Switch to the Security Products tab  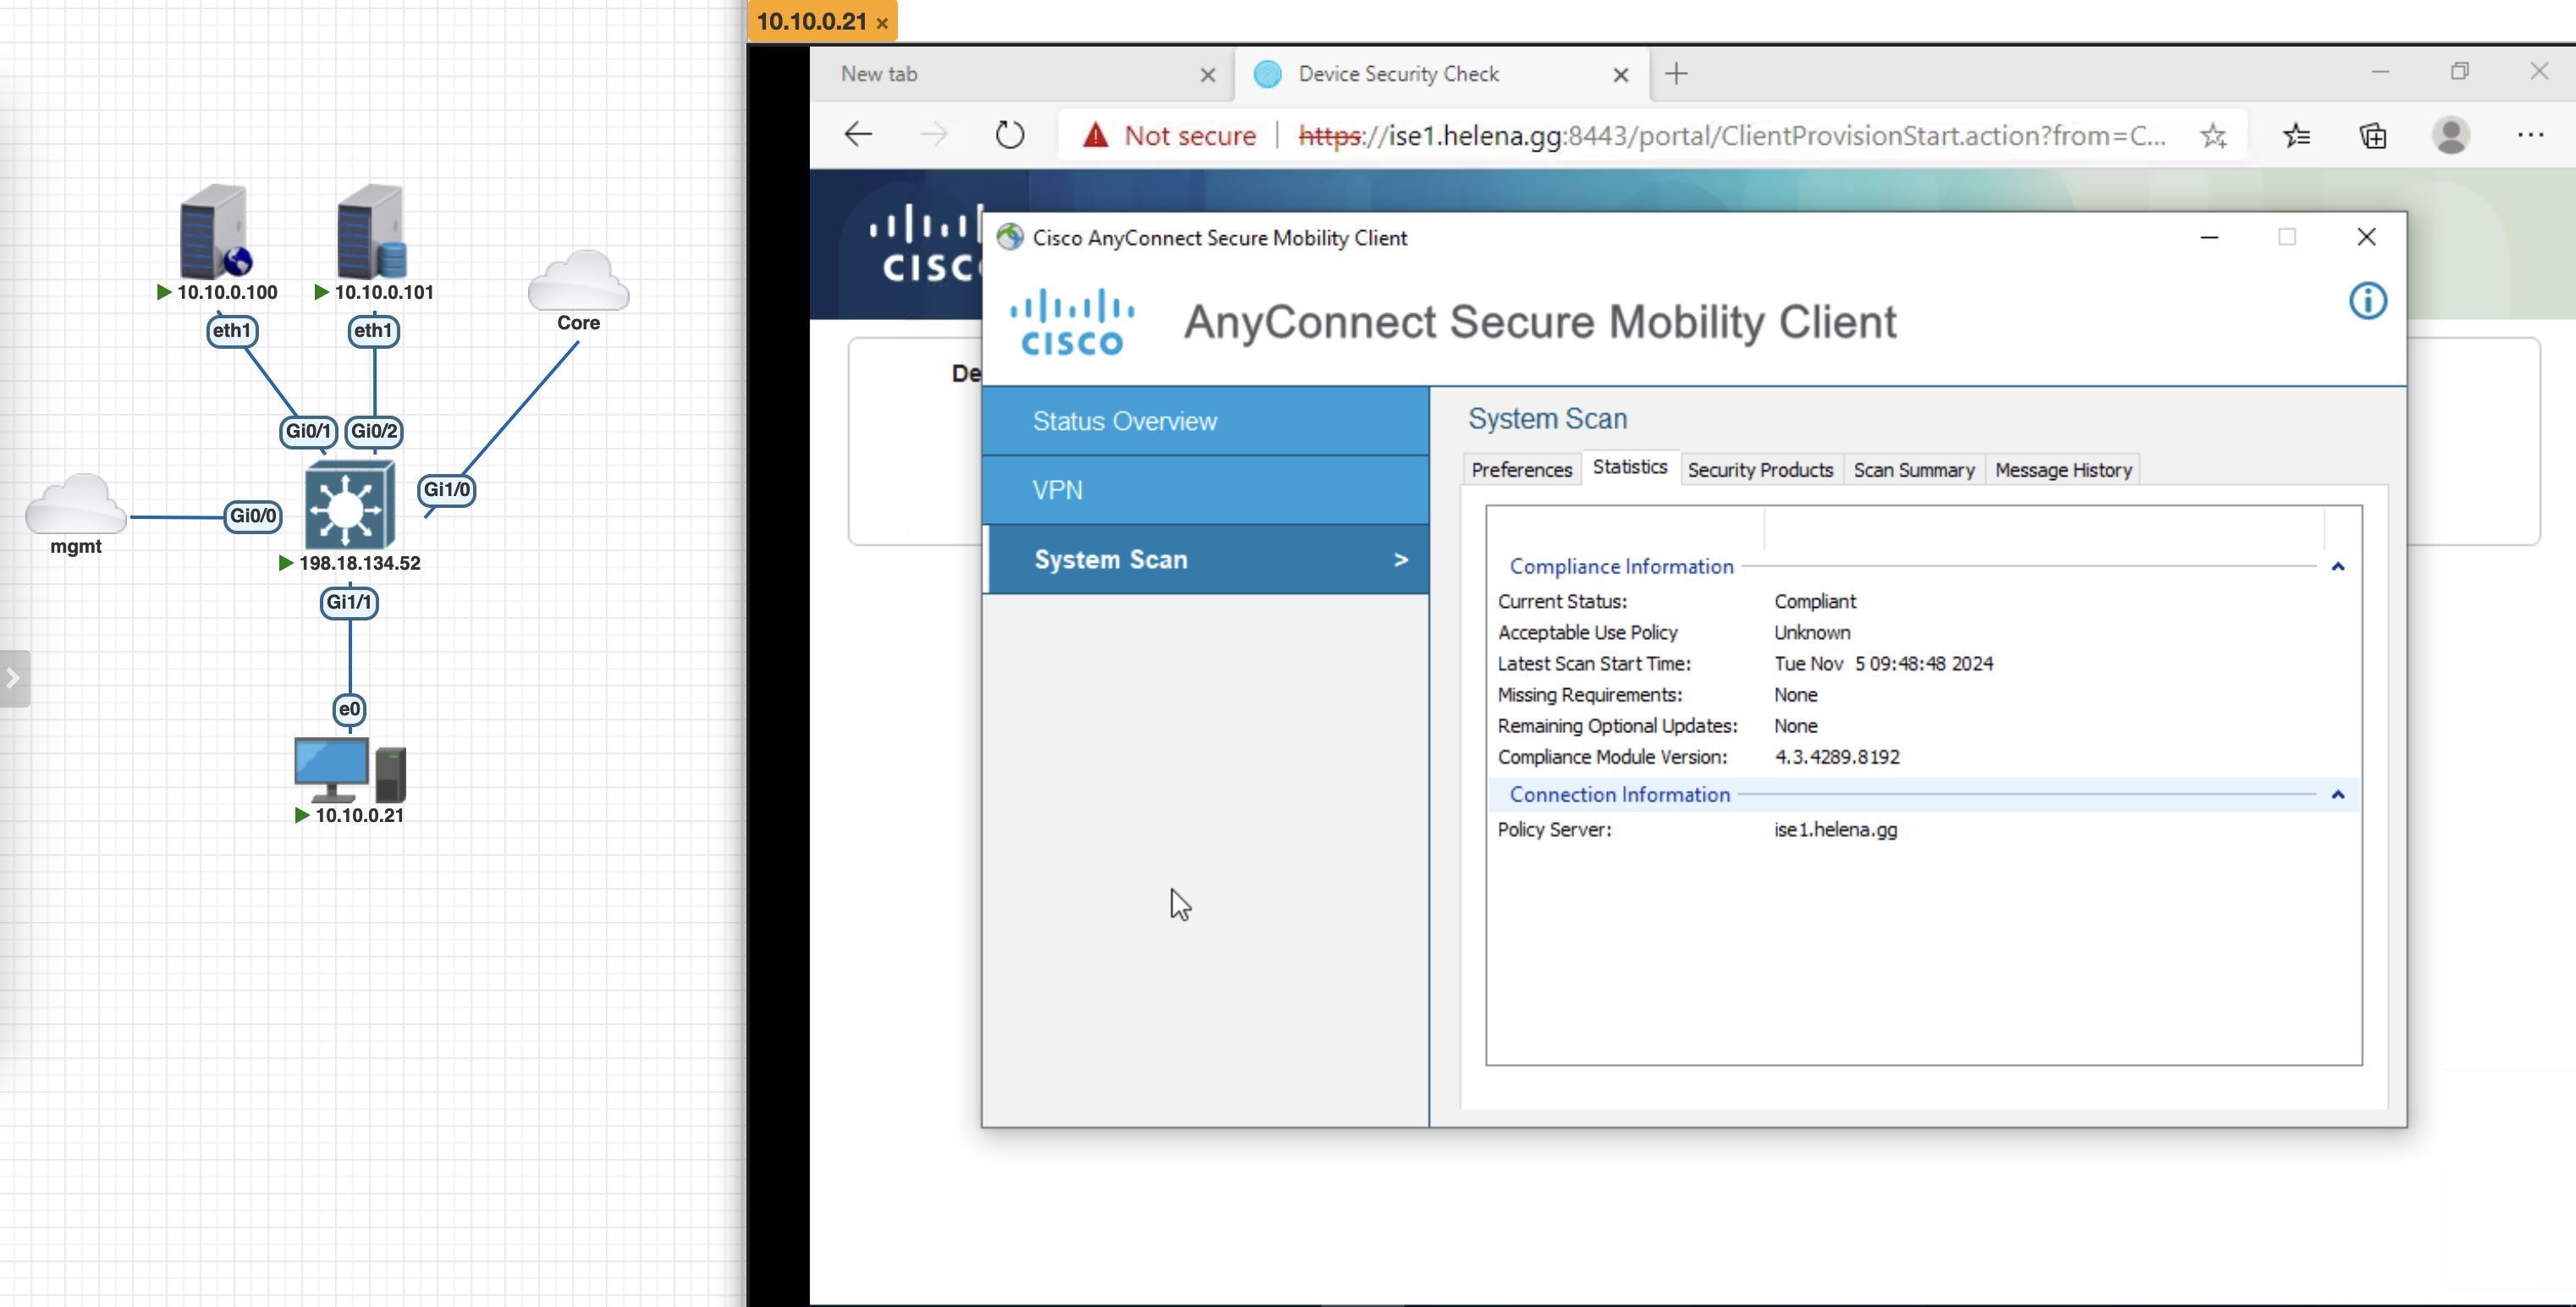coord(1759,470)
